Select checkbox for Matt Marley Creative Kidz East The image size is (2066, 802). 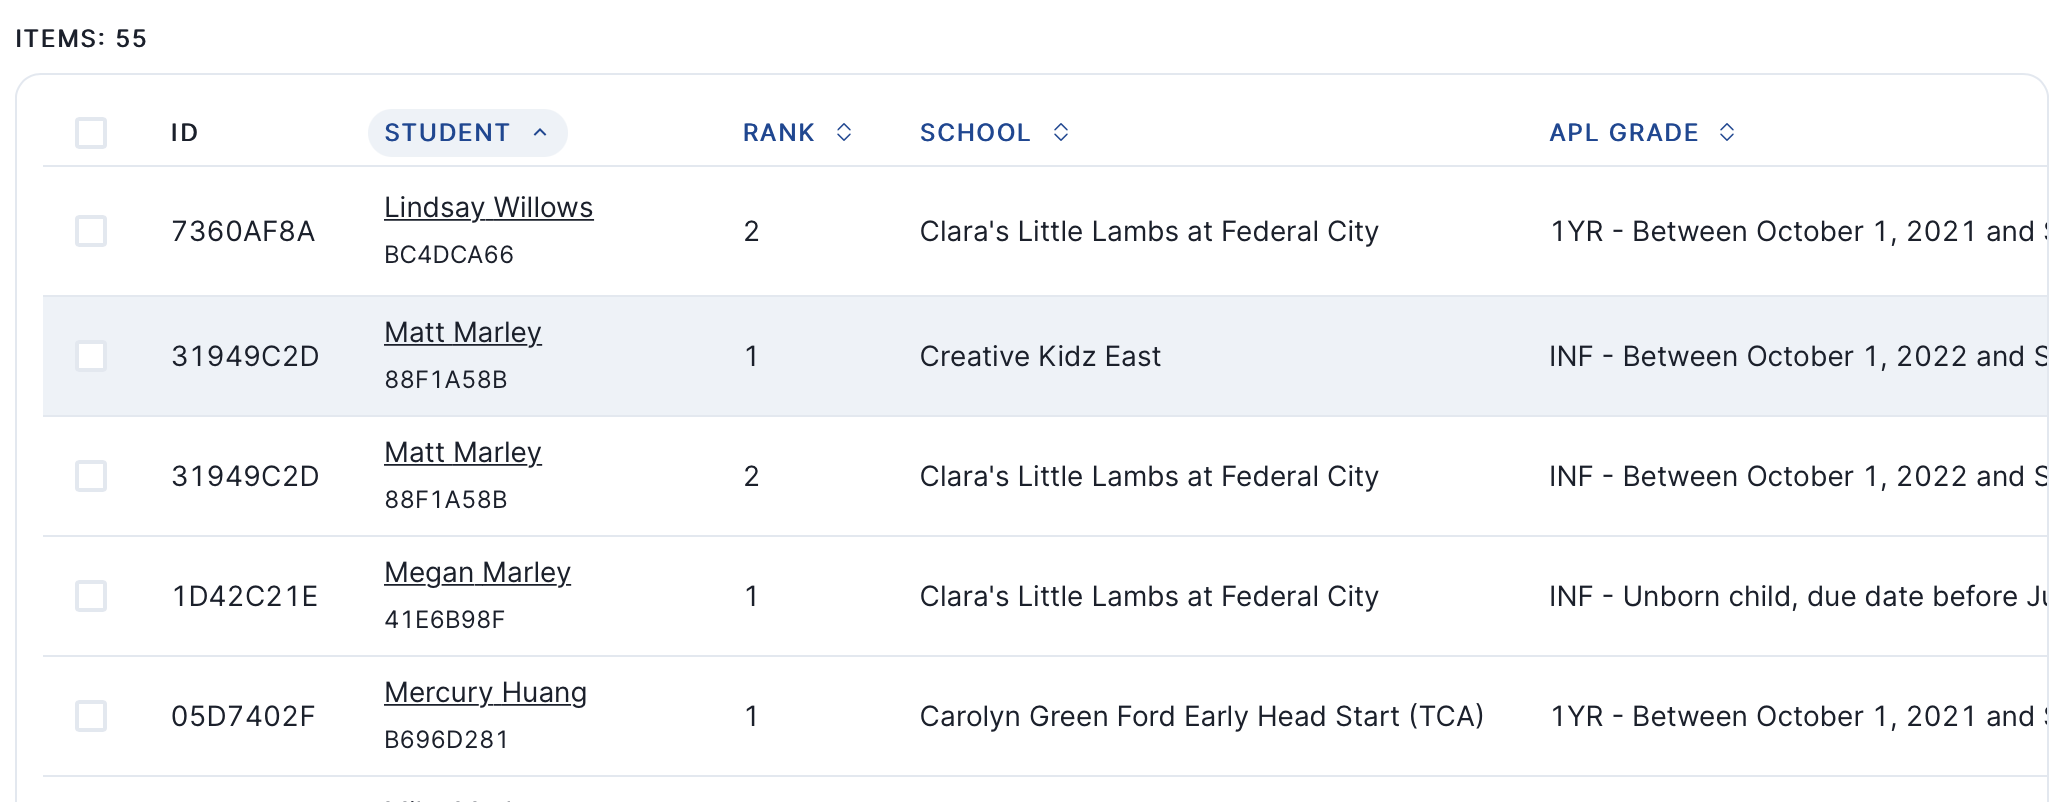click(x=91, y=356)
